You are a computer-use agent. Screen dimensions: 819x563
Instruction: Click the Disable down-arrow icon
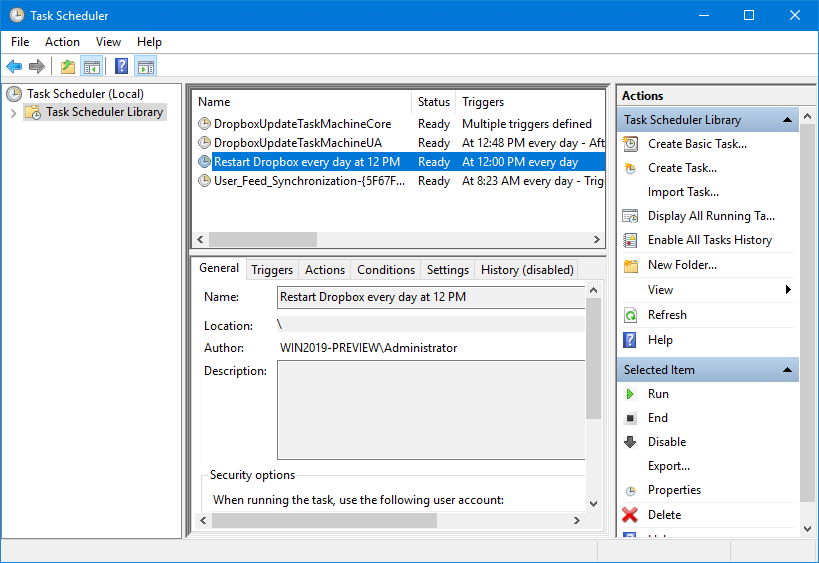click(x=630, y=442)
